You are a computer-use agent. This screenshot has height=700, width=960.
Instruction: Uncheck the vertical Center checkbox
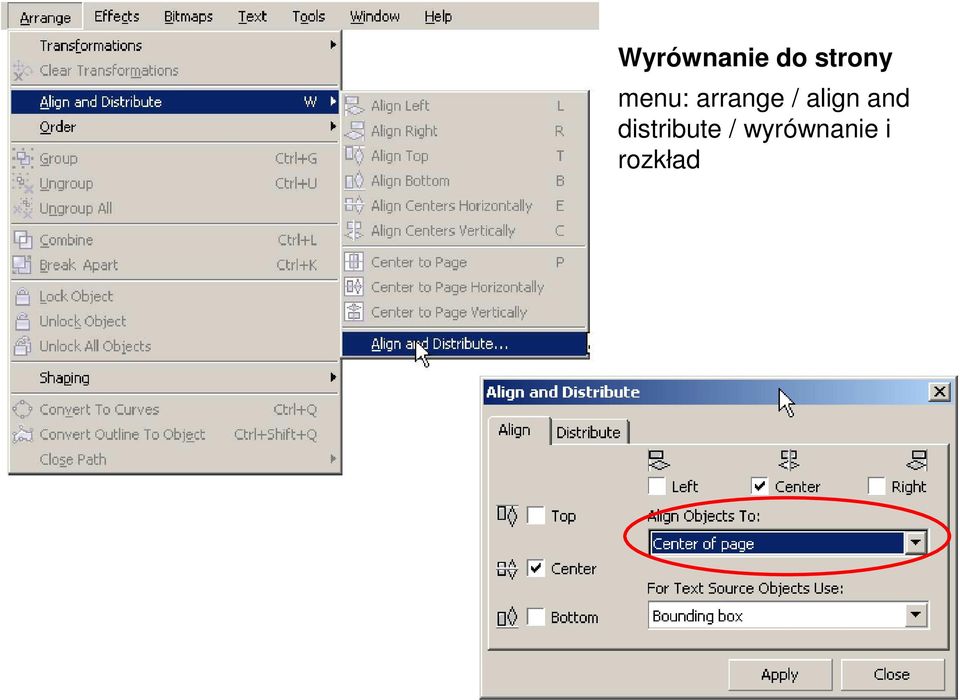tap(536, 568)
